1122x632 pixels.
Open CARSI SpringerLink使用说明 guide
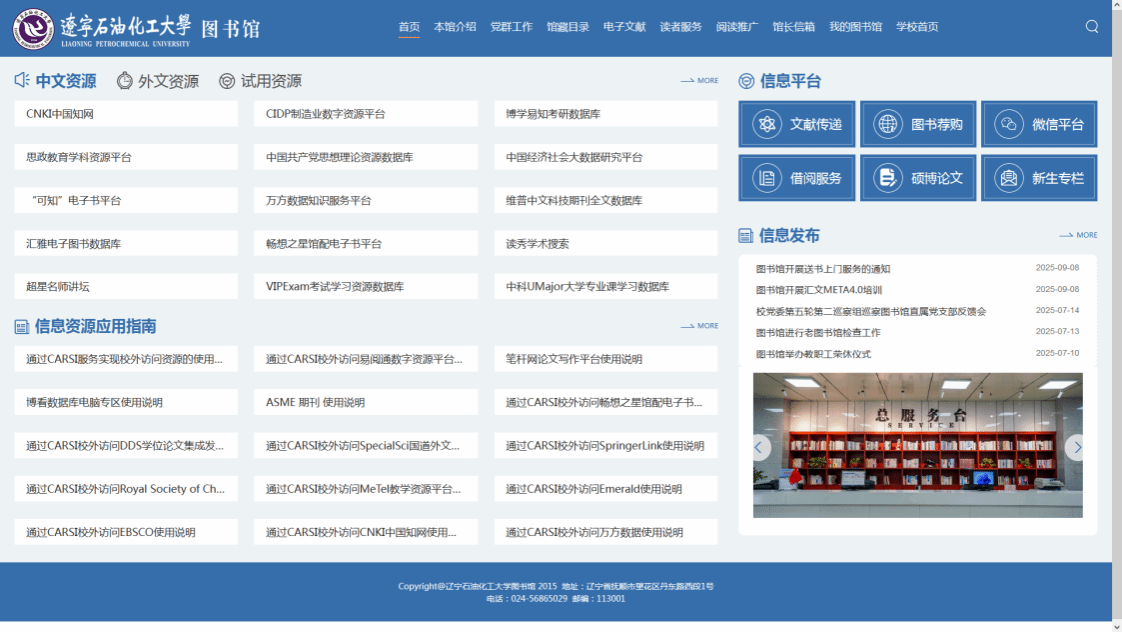point(605,445)
